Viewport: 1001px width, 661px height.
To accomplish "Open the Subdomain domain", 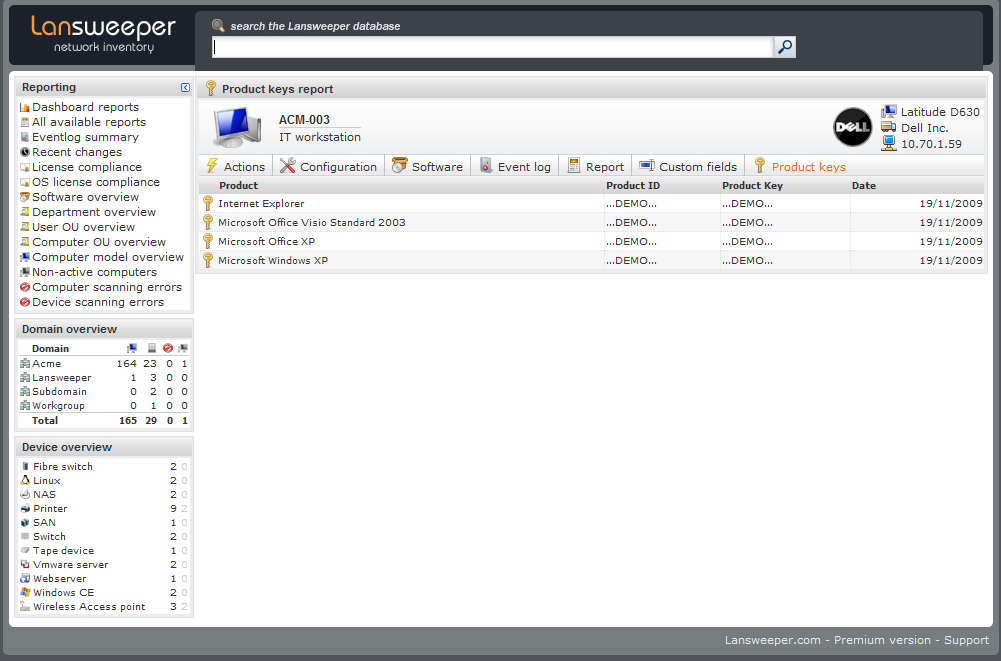I will pos(59,391).
